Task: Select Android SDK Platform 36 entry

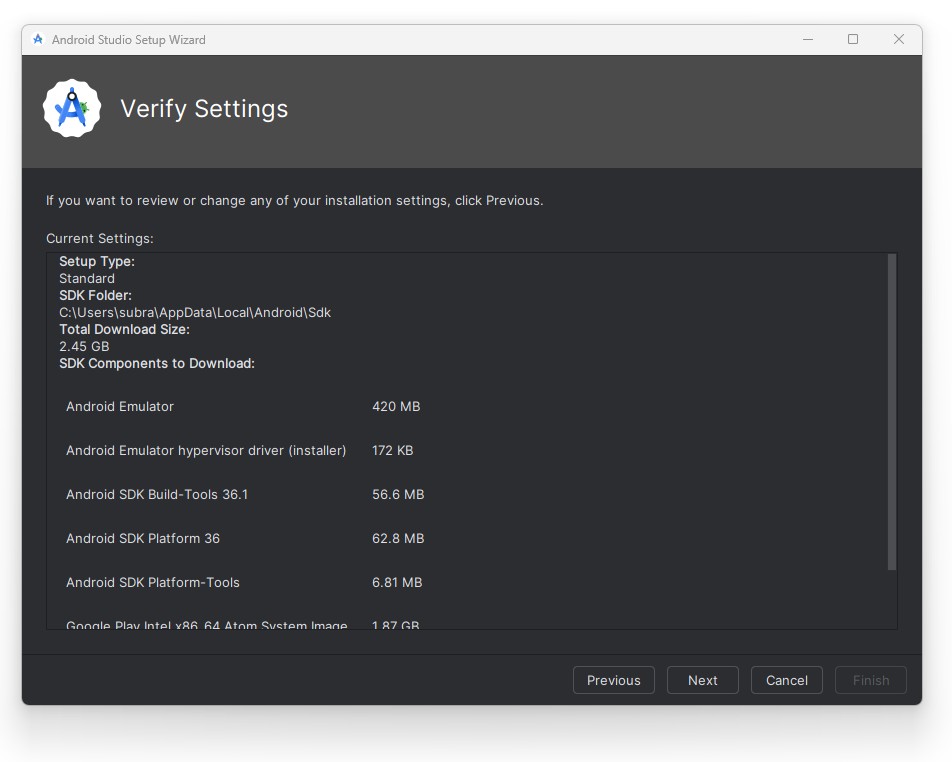Action: [143, 539]
